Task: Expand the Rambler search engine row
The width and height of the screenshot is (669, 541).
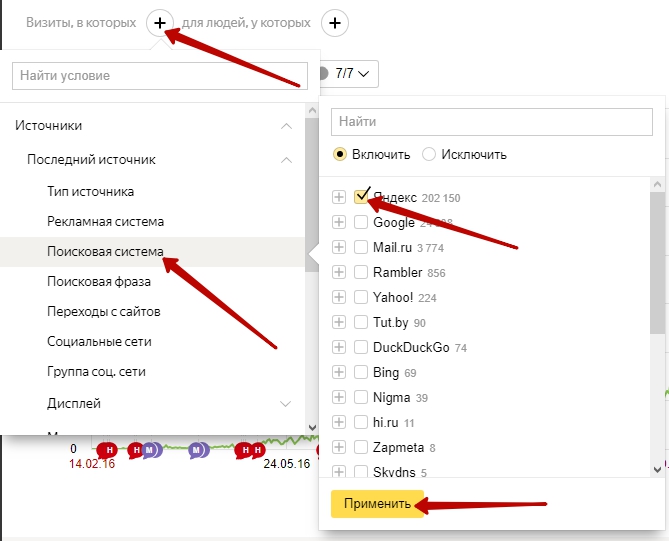Action: pyautogui.click(x=339, y=272)
